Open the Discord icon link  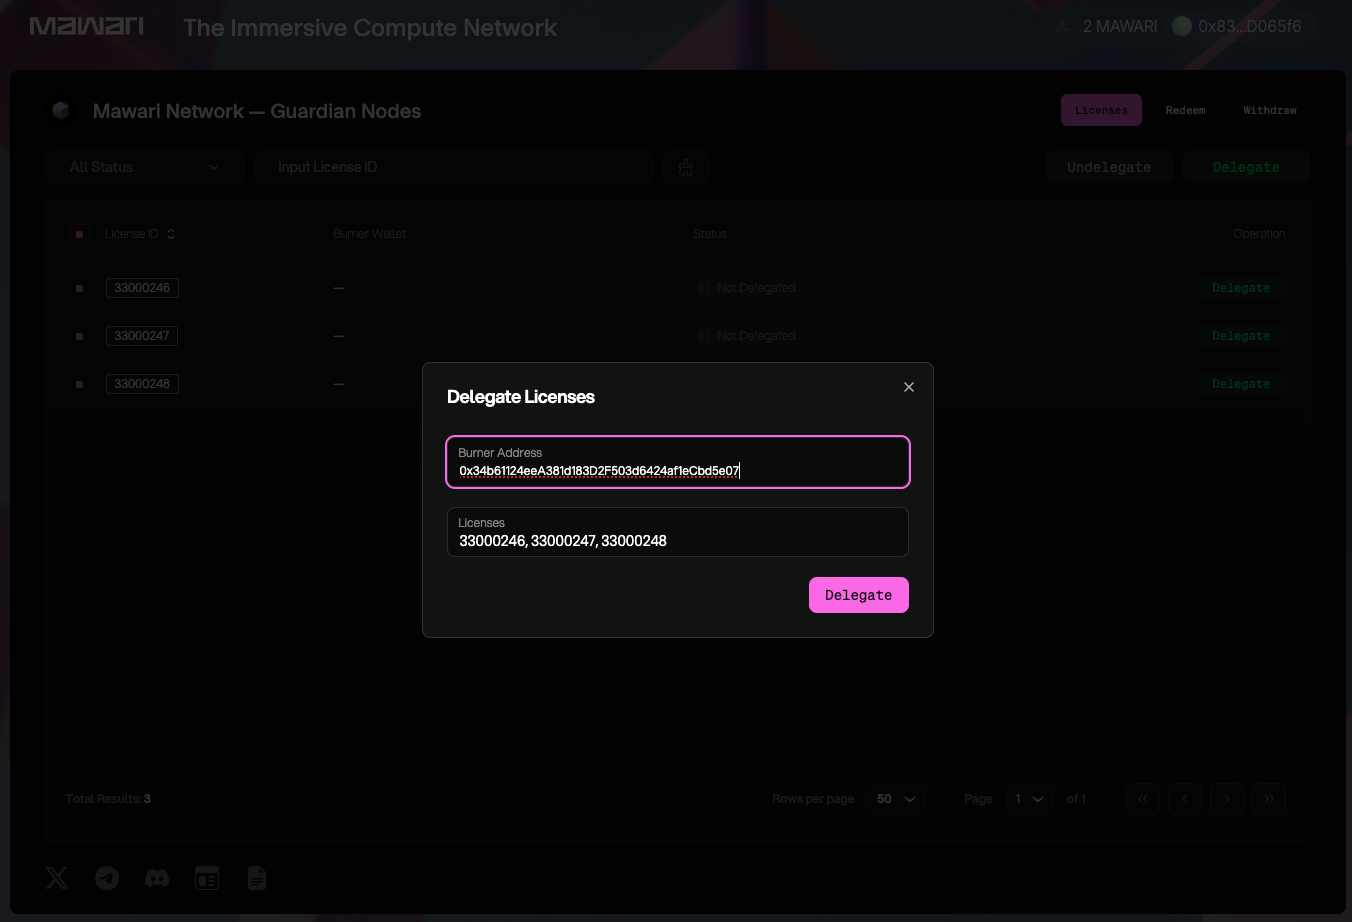click(x=157, y=878)
